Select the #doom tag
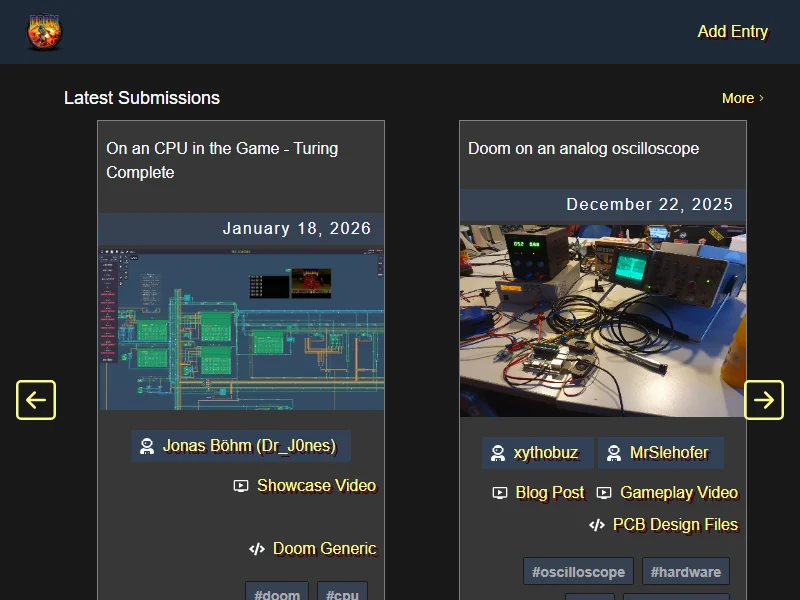 pos(277,594)
